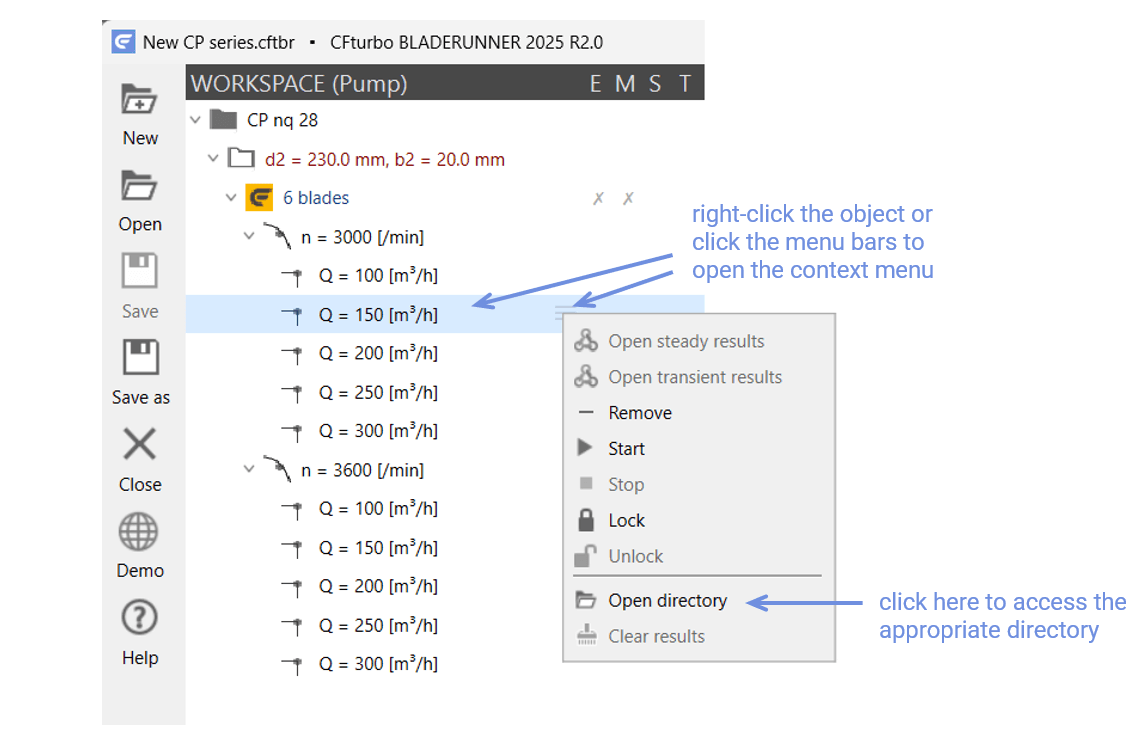The width and height of the screenshot is (1148, 756).
Task: Collapse the 6 blades node
Action: [x=231, y=198]
